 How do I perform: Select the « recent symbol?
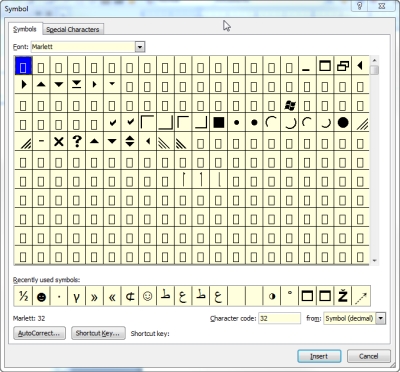(x=112, y=296)
